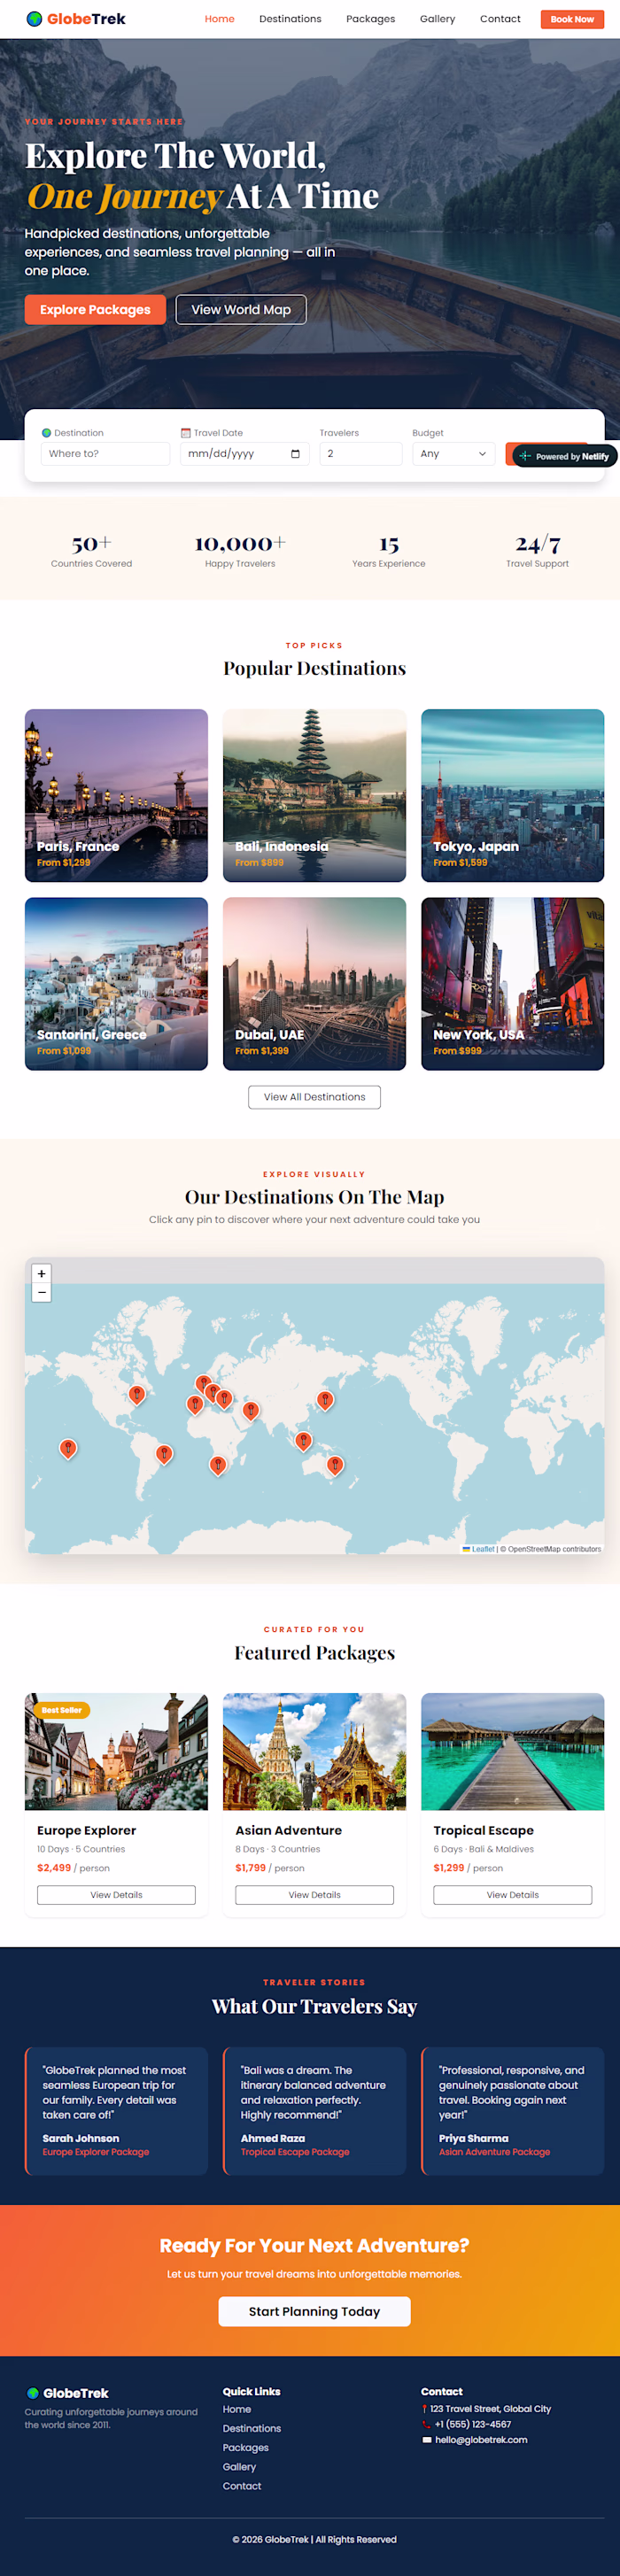Open Destinations in the top navigation
The height and width of the screenshot is (2576, 620).
290,19
